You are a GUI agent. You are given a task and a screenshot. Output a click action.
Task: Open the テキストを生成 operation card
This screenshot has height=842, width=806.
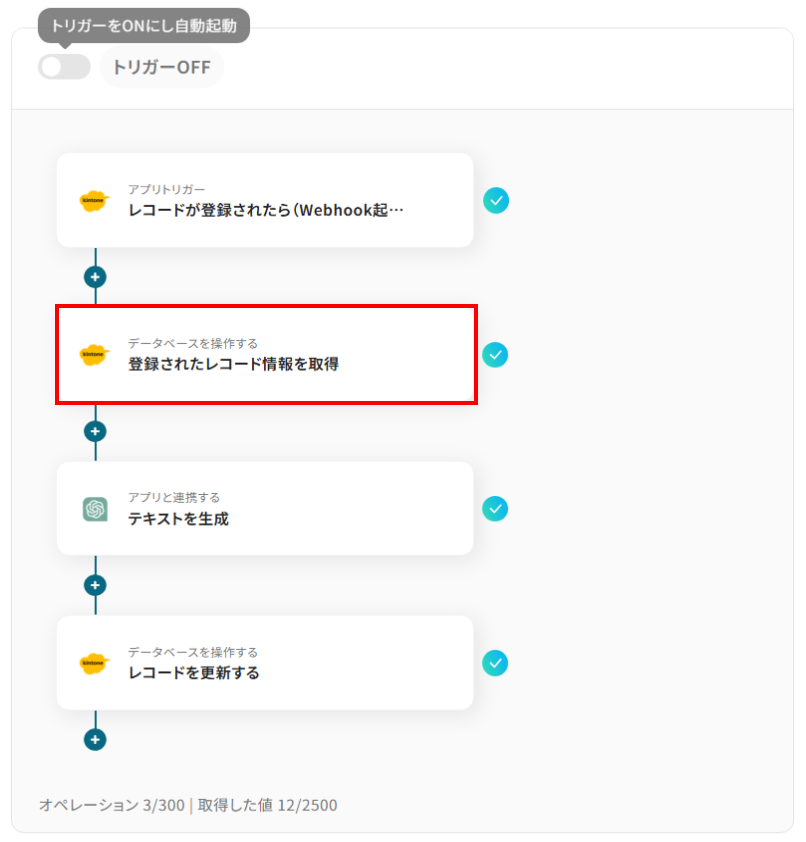coord(265,509)
